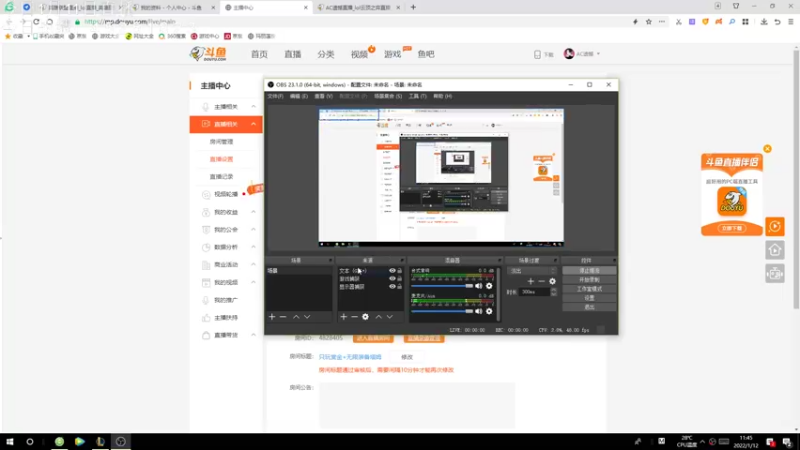Click 开始录制 to start recording in OBS

click(589, 280)
